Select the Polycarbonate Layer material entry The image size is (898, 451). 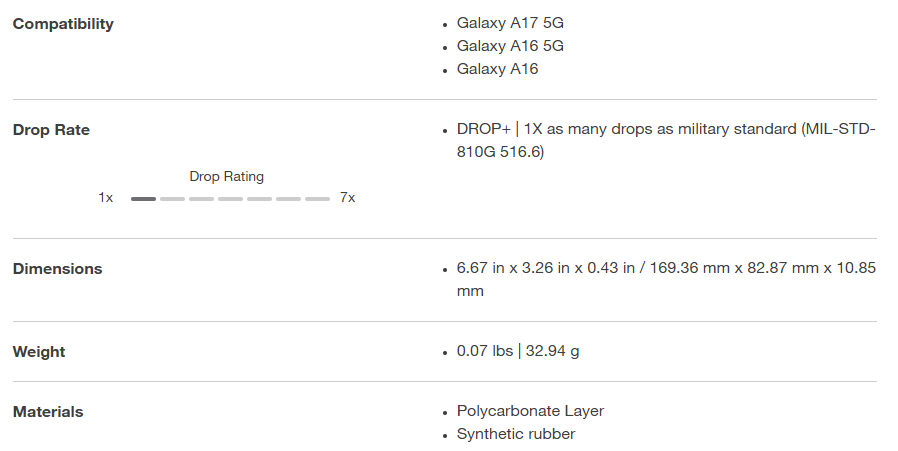pos(530,411)
